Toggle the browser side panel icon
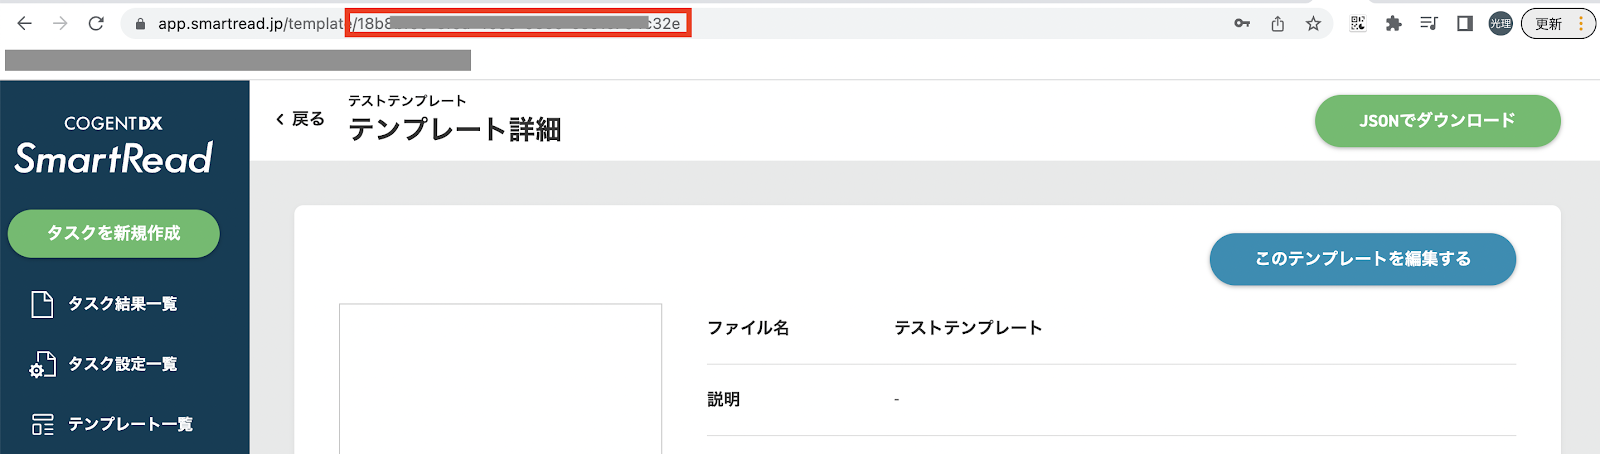The image size is (1600, 454). [x=1465, y=23]
